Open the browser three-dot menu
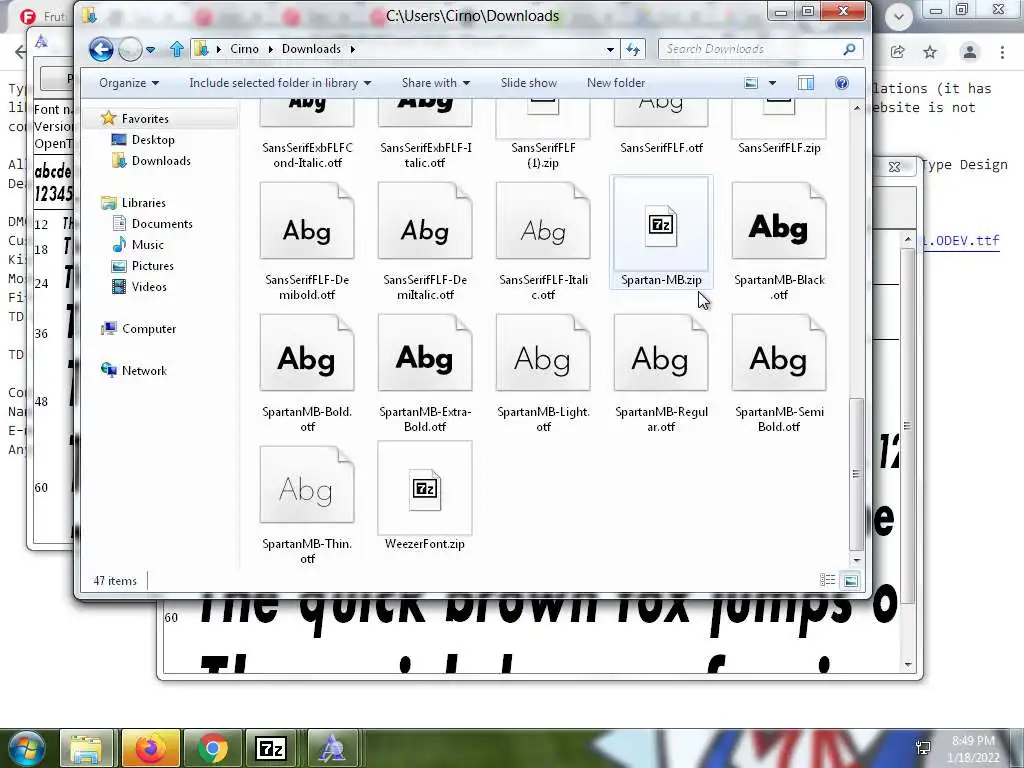Viewport: 1024px width, 768px height. (x=1002, y=52)
